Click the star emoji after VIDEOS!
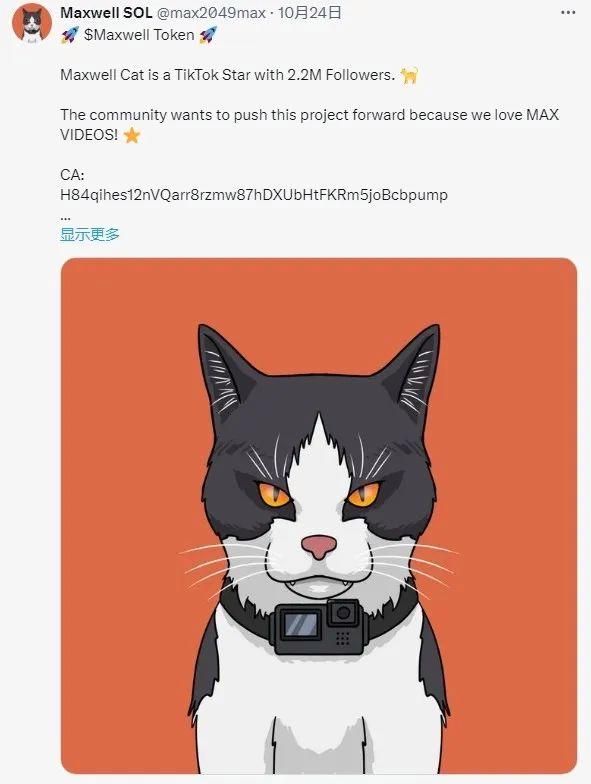This screenshot has height=784, width=591. 132,135
